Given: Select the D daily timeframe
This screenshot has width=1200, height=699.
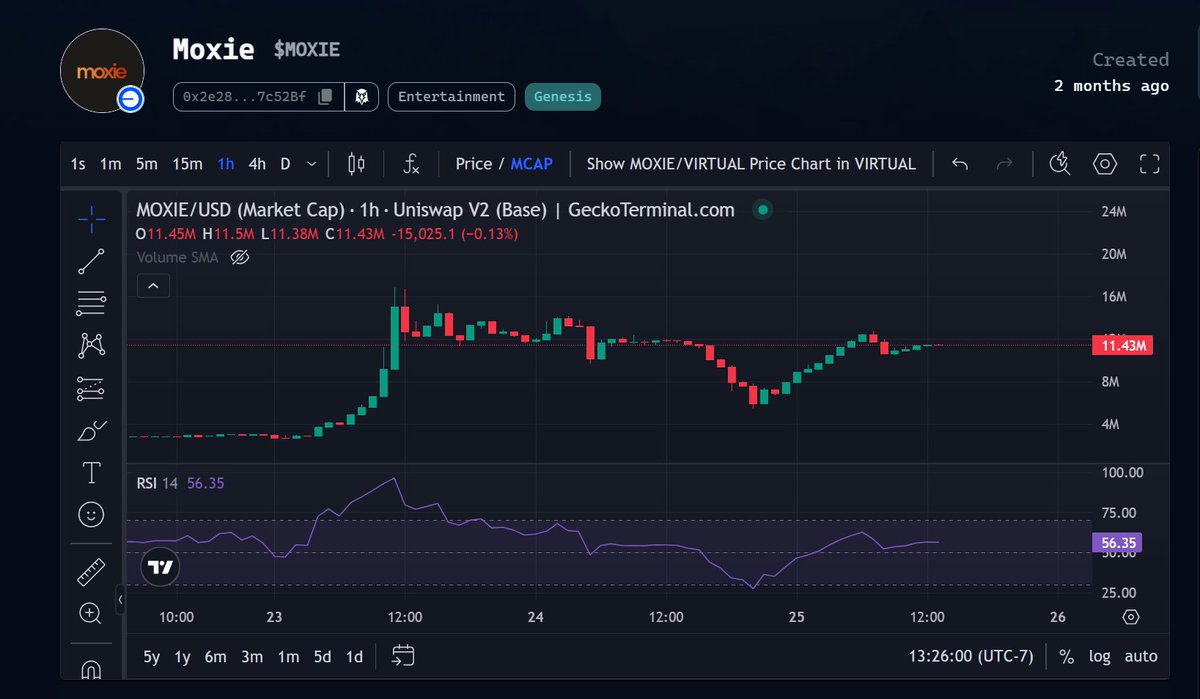Looking at the screenshot, I should [285, 164].
